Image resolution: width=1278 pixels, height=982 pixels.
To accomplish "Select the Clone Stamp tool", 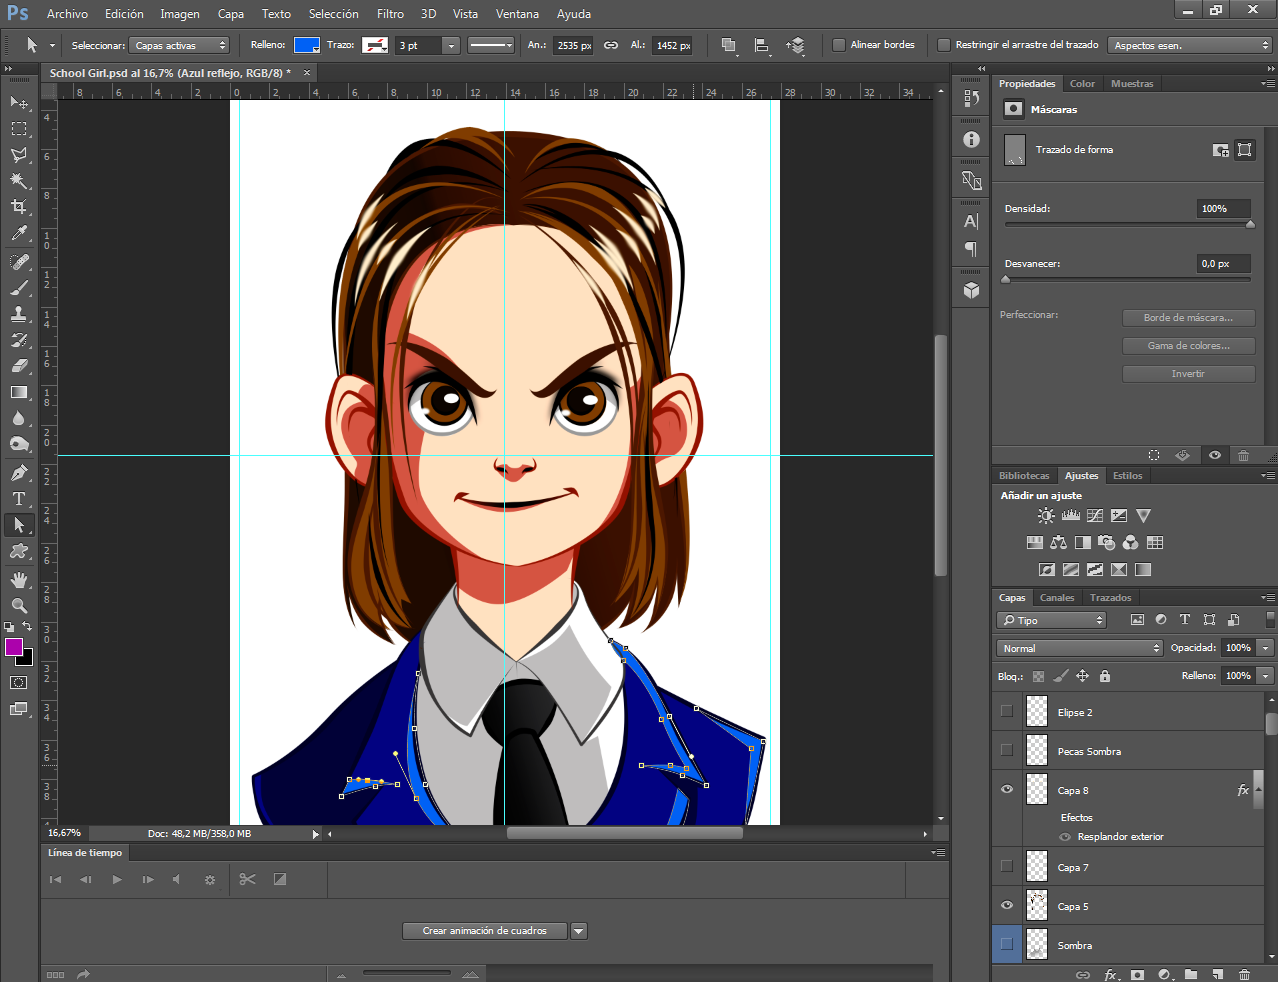I will 19,314.
